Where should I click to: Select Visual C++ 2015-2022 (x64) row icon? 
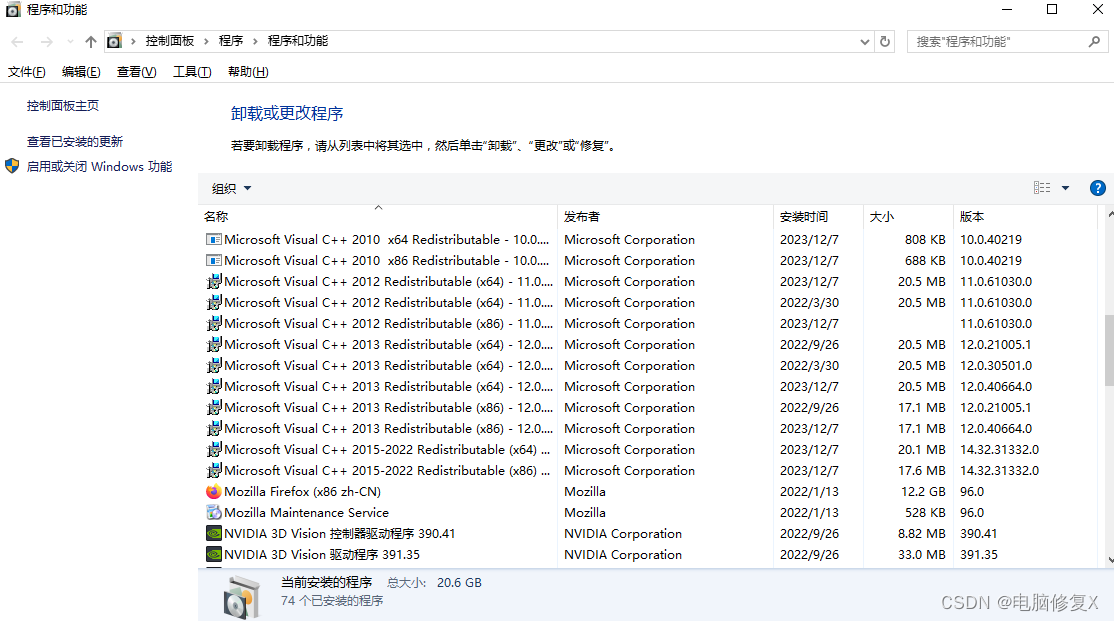coord(213,450)
